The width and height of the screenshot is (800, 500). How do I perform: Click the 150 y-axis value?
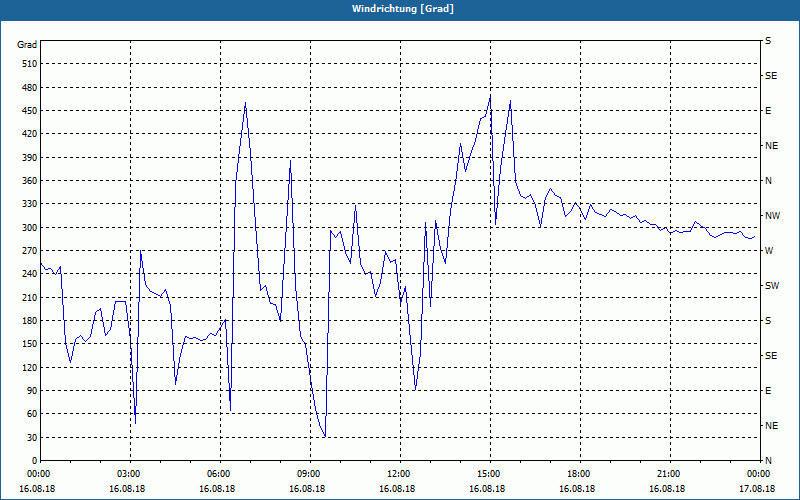pyautogui.click(x=31, y=344)
